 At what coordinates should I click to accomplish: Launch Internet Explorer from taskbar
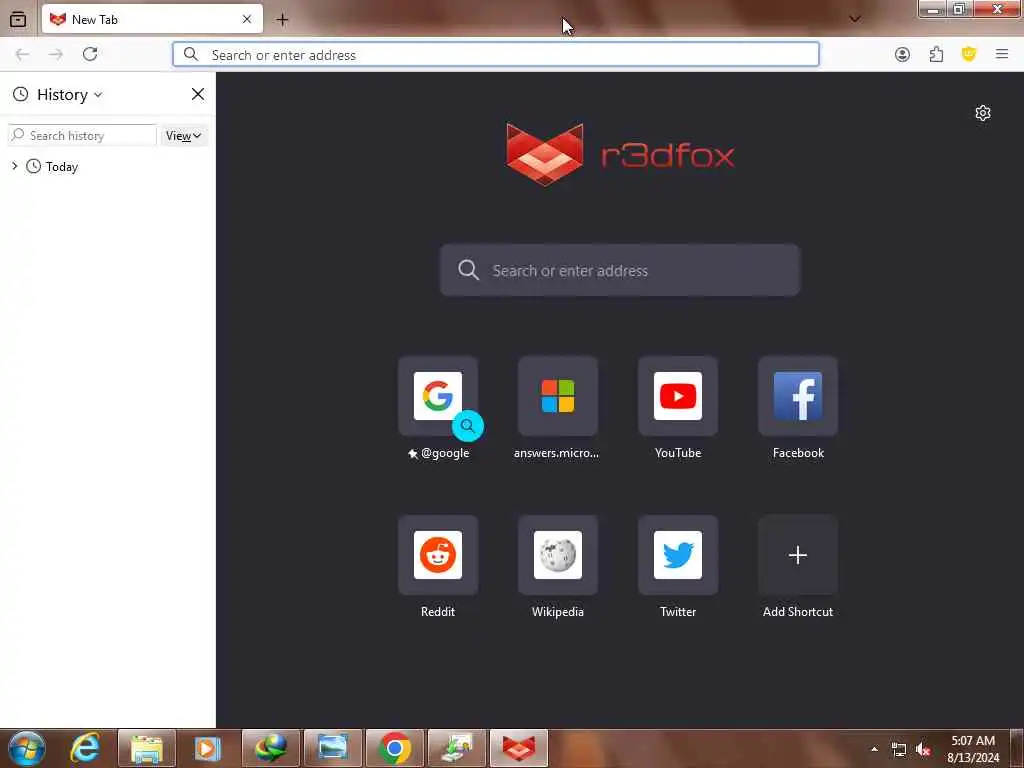85,748
